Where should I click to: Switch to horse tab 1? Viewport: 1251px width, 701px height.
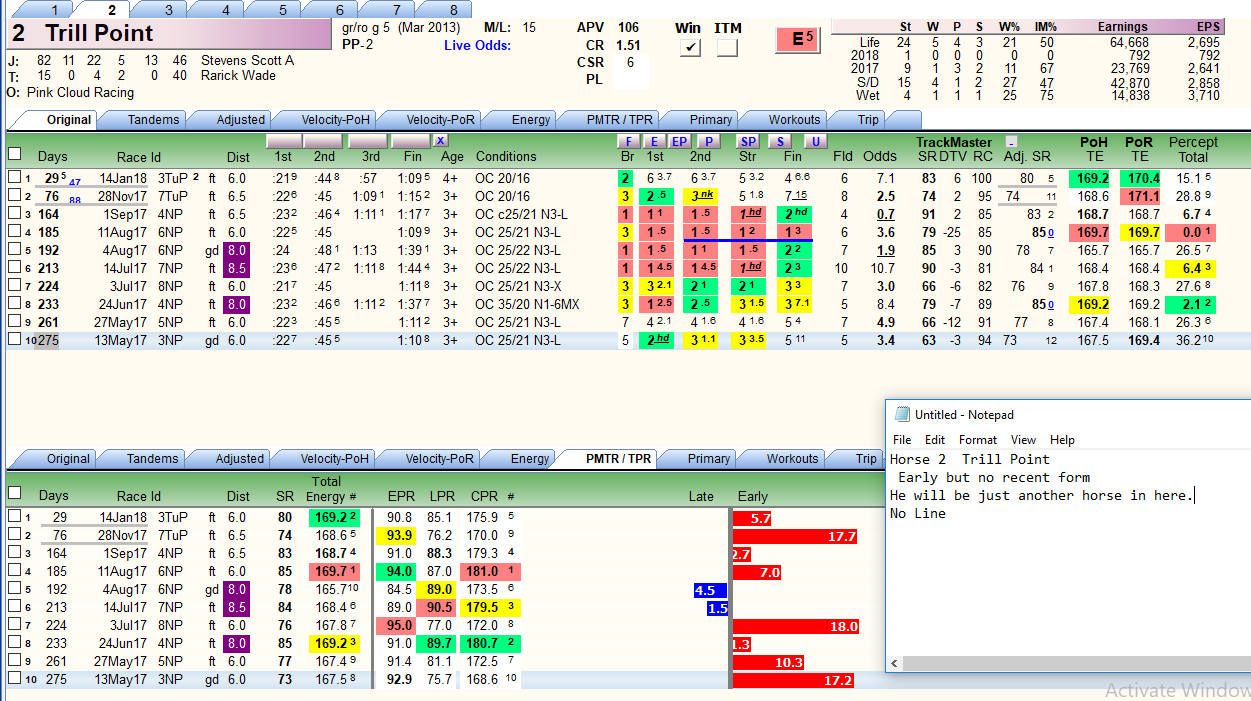54,9
